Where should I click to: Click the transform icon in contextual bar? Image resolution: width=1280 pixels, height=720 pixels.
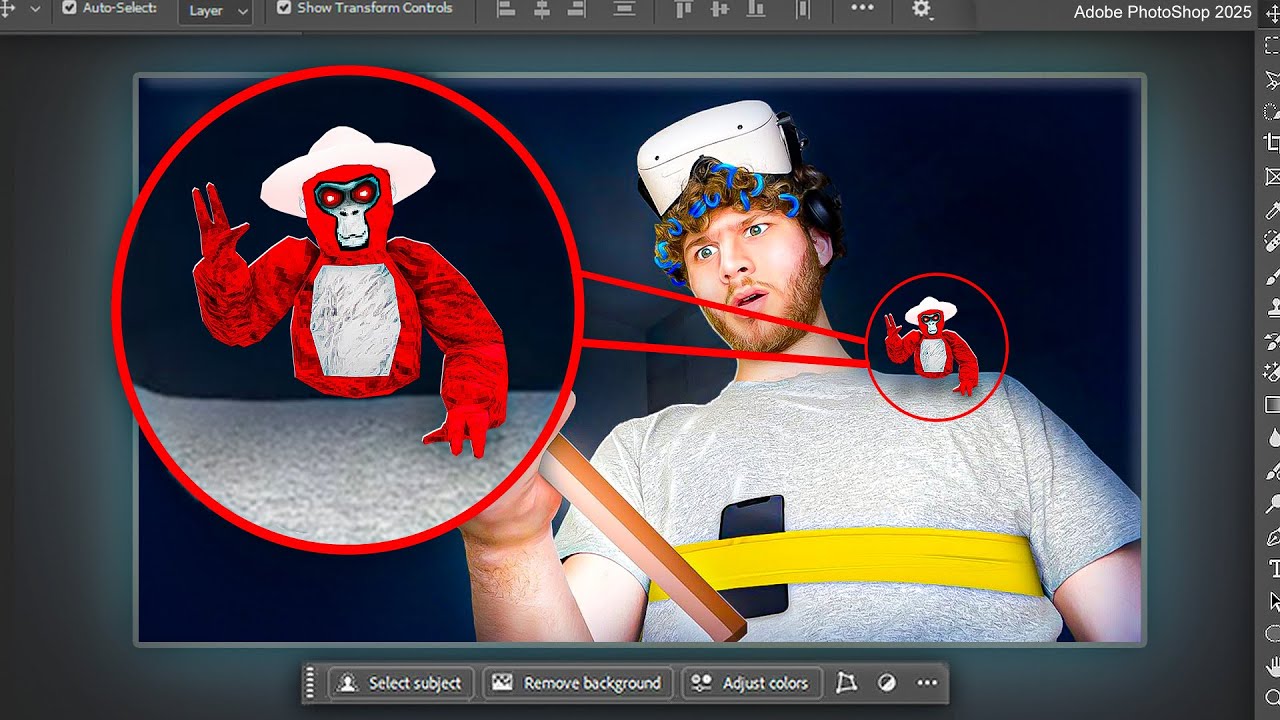coord(846,683)
